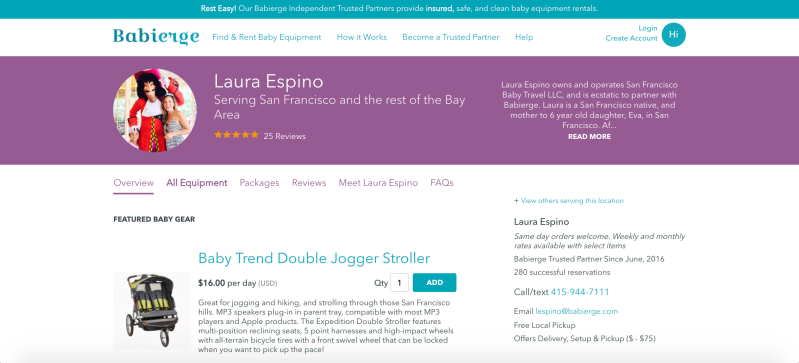This screenshot has height=363, width=799.
Task: Open Become a Trusted Partner page
Action: pos(450,37)
